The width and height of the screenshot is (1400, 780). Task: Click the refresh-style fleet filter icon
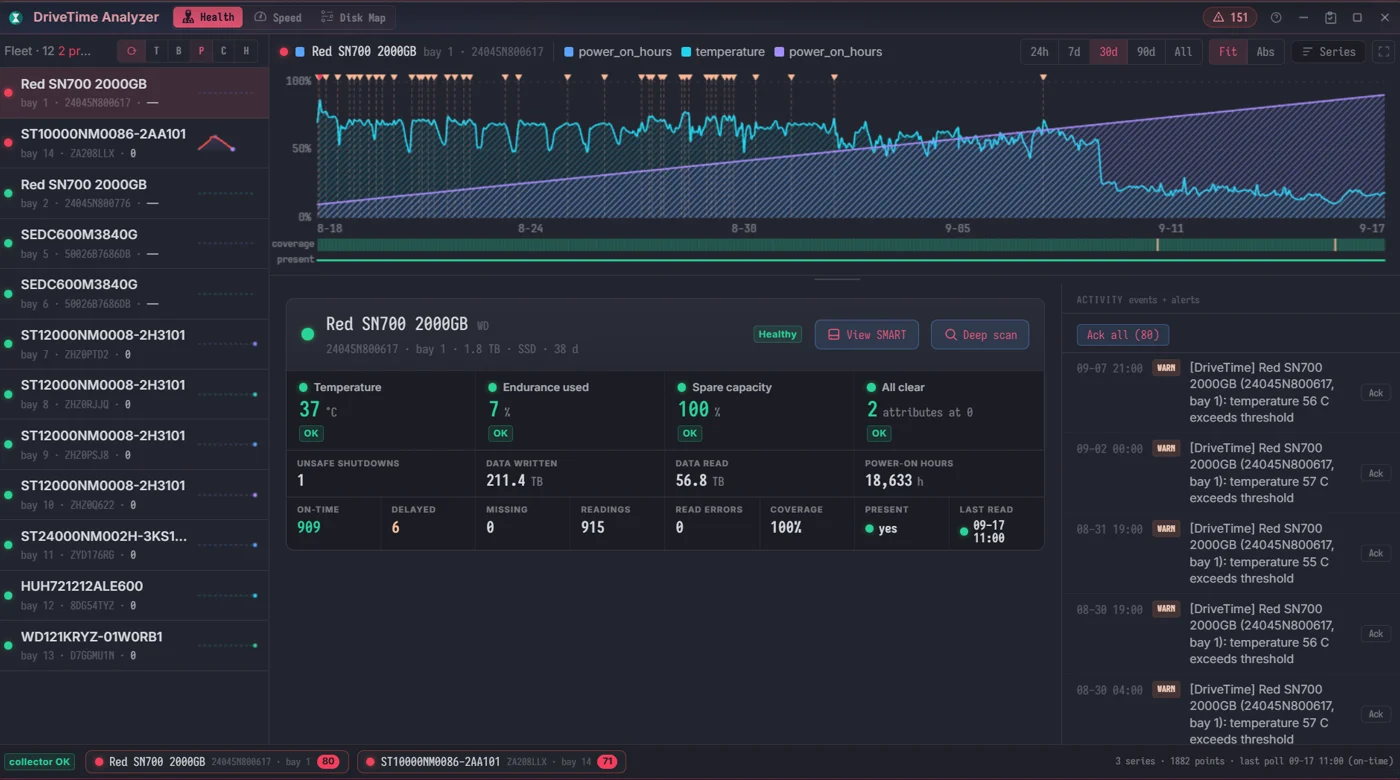coord(132,51)
